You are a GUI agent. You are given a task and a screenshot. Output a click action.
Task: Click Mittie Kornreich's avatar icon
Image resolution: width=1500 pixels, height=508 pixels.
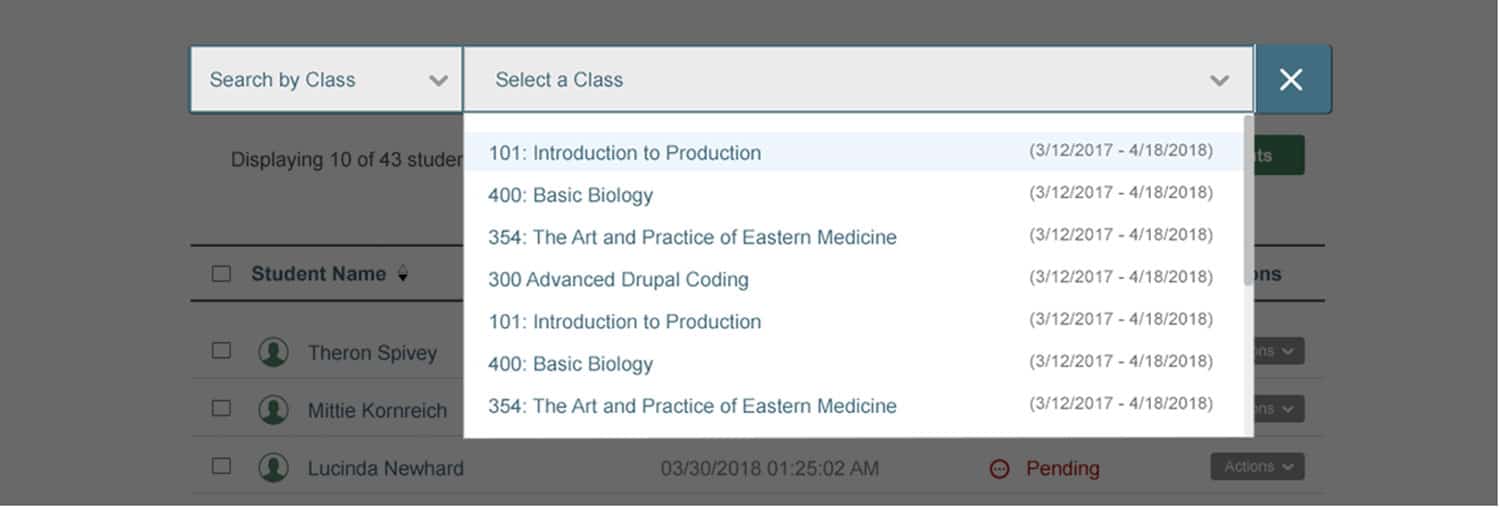[x=273, y=409]
